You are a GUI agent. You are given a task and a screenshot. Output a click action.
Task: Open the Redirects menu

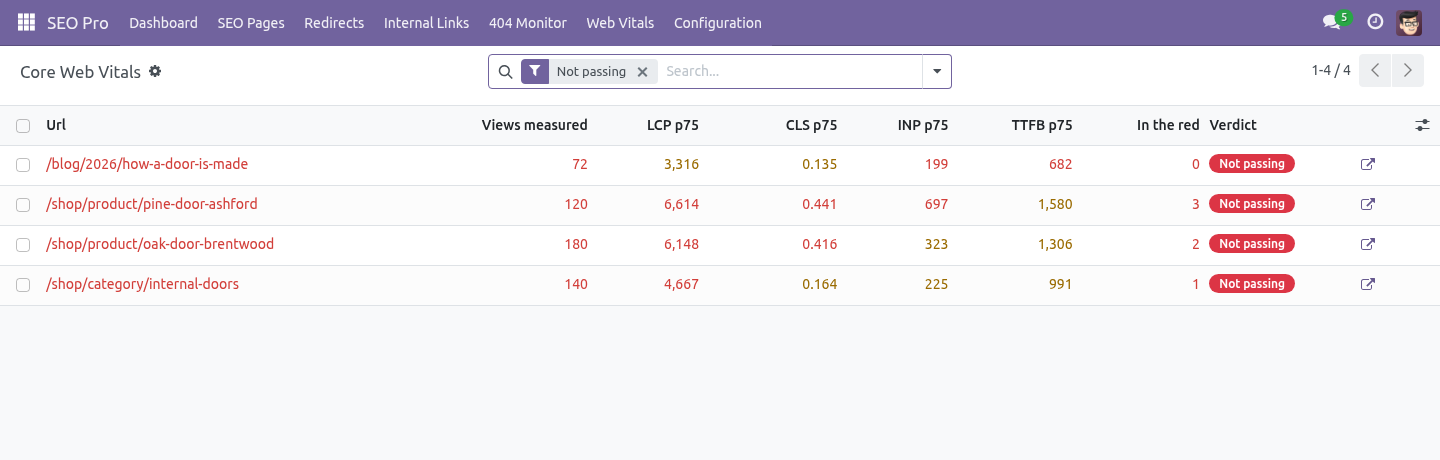coord(334,22)
